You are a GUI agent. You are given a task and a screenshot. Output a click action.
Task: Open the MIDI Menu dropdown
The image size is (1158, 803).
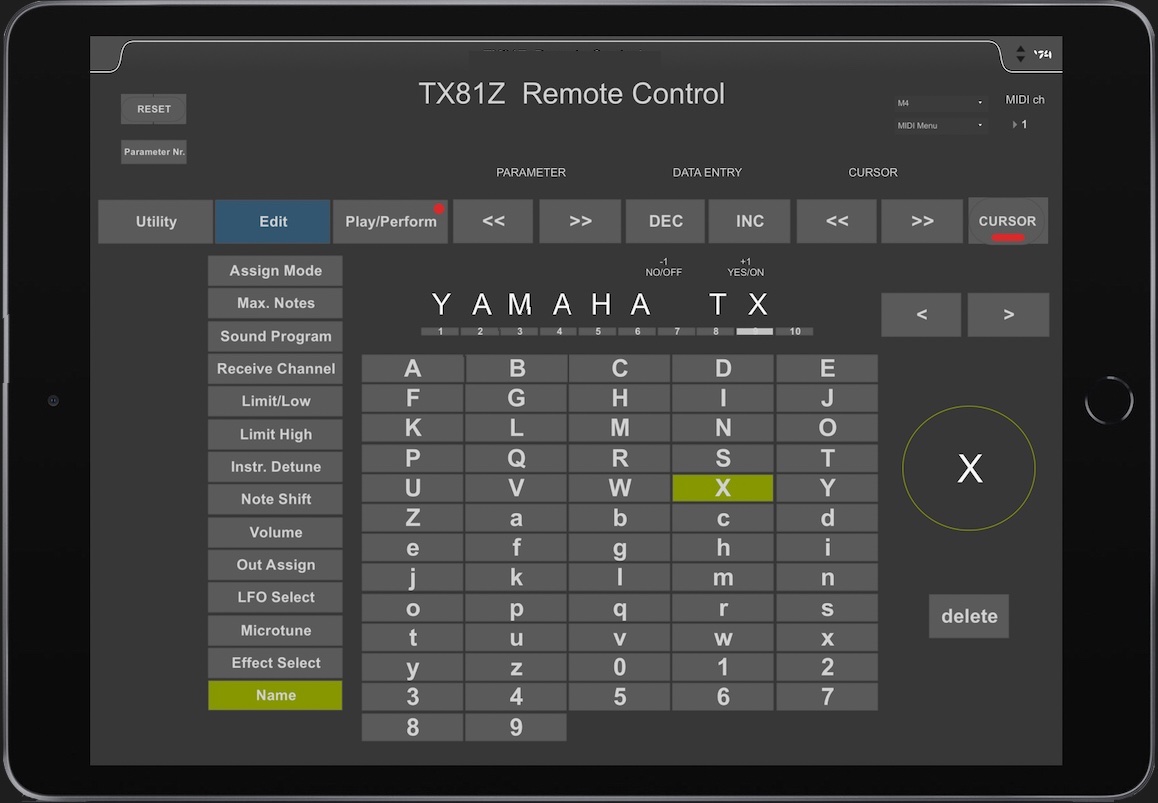(x=940, y=126)
